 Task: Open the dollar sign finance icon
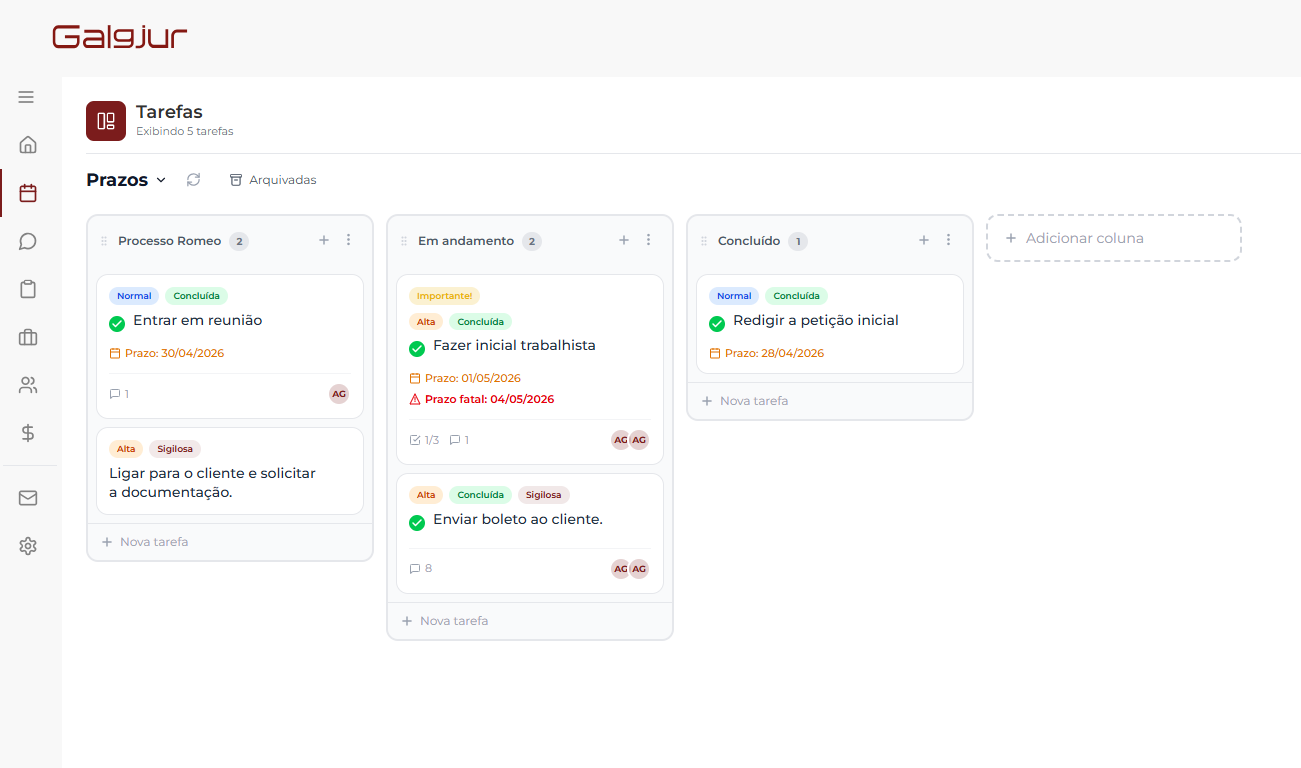pos(28,433)
